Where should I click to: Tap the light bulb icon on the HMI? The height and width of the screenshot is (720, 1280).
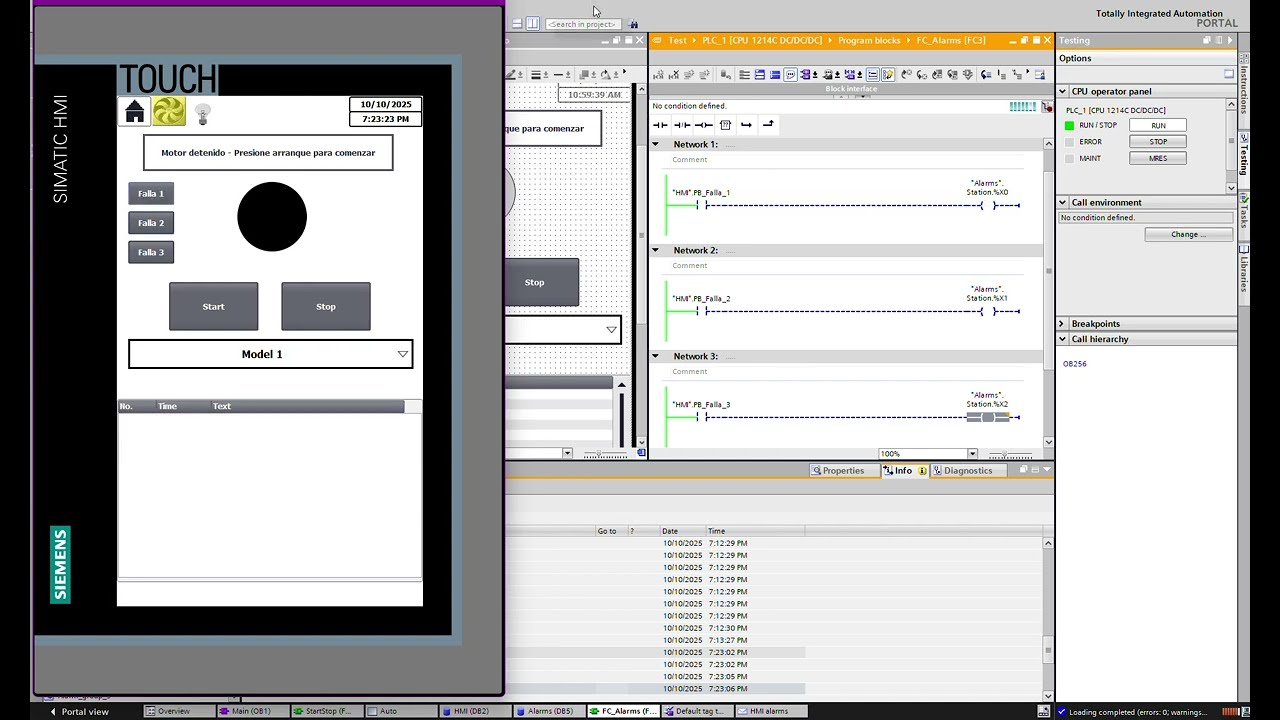[x=203, y=114]
